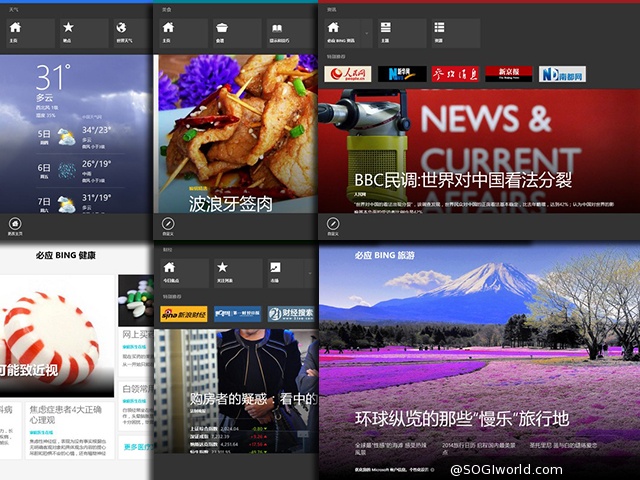640x480 pixels.
Task: Open the 可能致近视 health headline
Action: (x=29, y=370)
